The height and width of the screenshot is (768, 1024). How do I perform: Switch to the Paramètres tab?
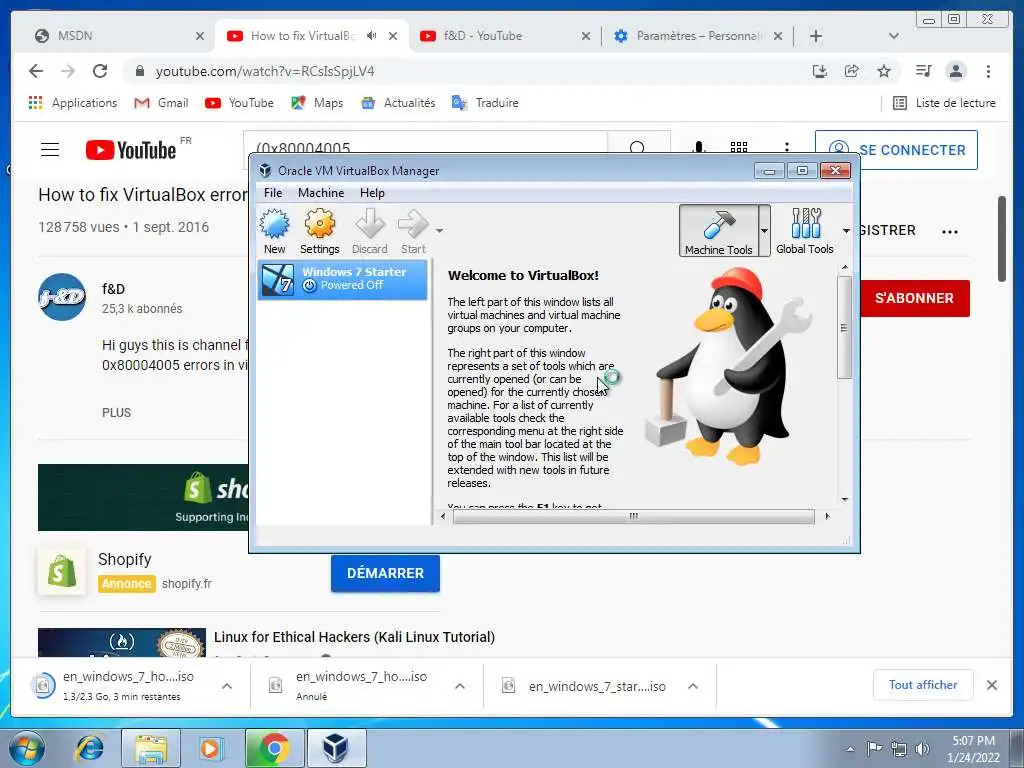pyautogui.click(x=697, y=36)
